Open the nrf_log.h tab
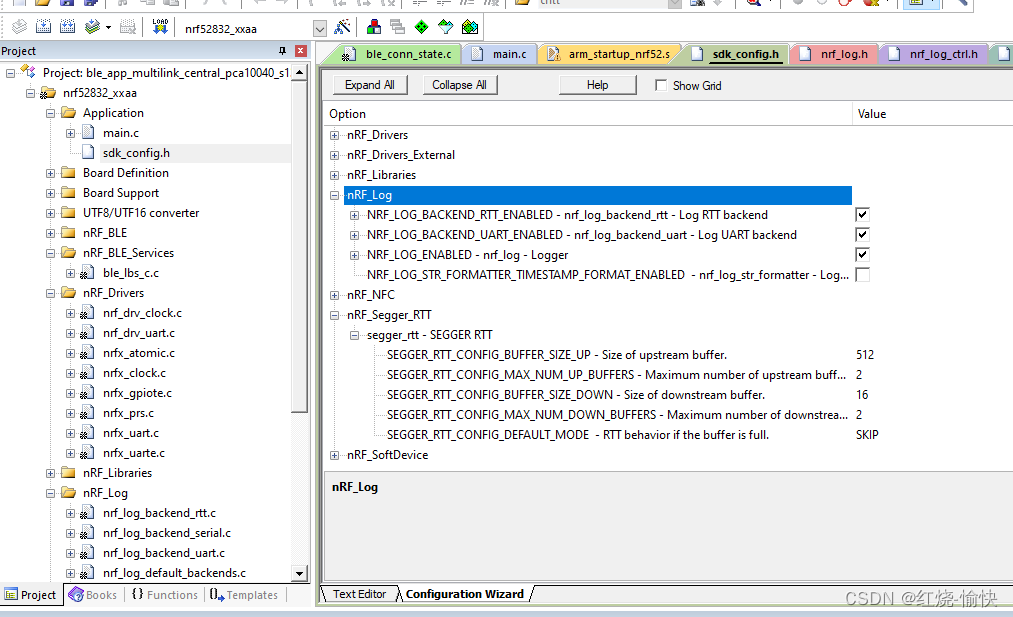 pos(833,54)
